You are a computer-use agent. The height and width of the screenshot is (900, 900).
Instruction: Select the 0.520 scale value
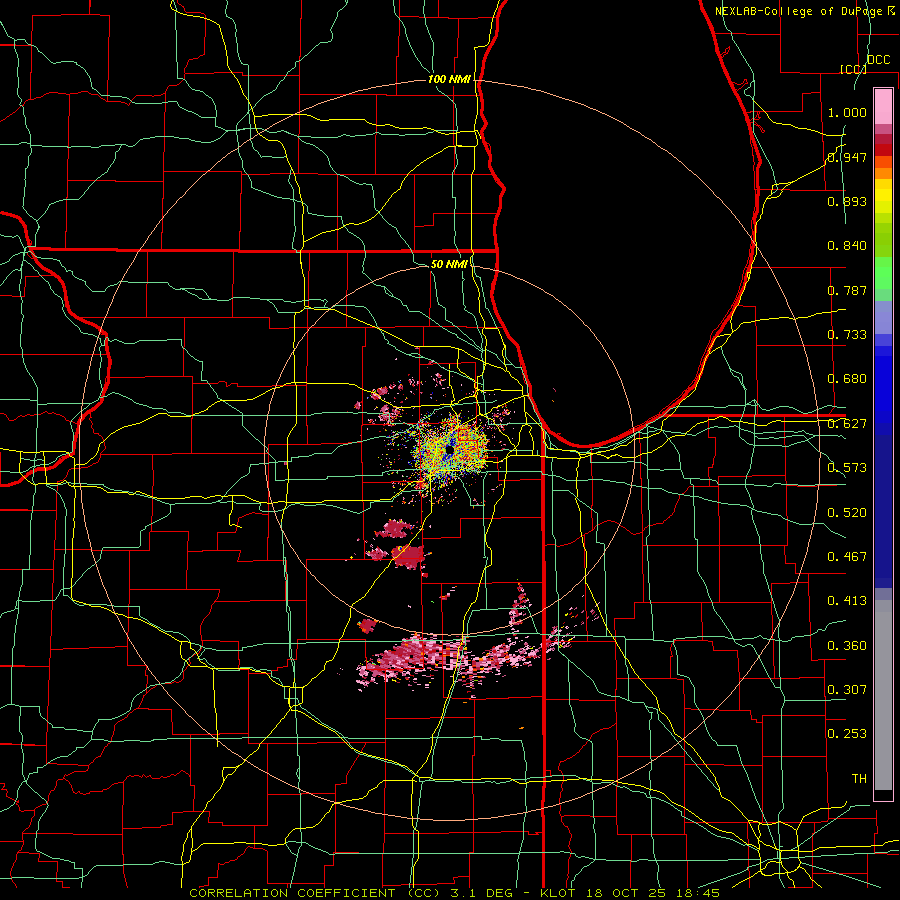(x=847, y=513)
